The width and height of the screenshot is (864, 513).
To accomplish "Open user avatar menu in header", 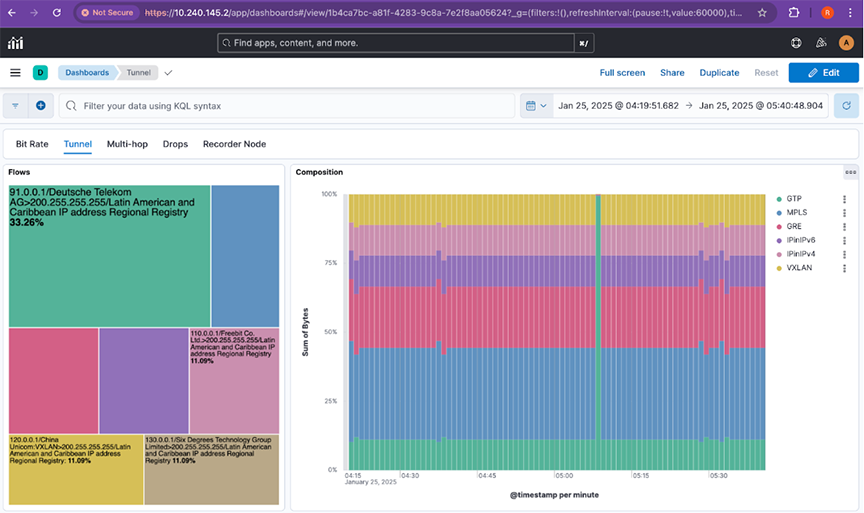I will point(846,43).
